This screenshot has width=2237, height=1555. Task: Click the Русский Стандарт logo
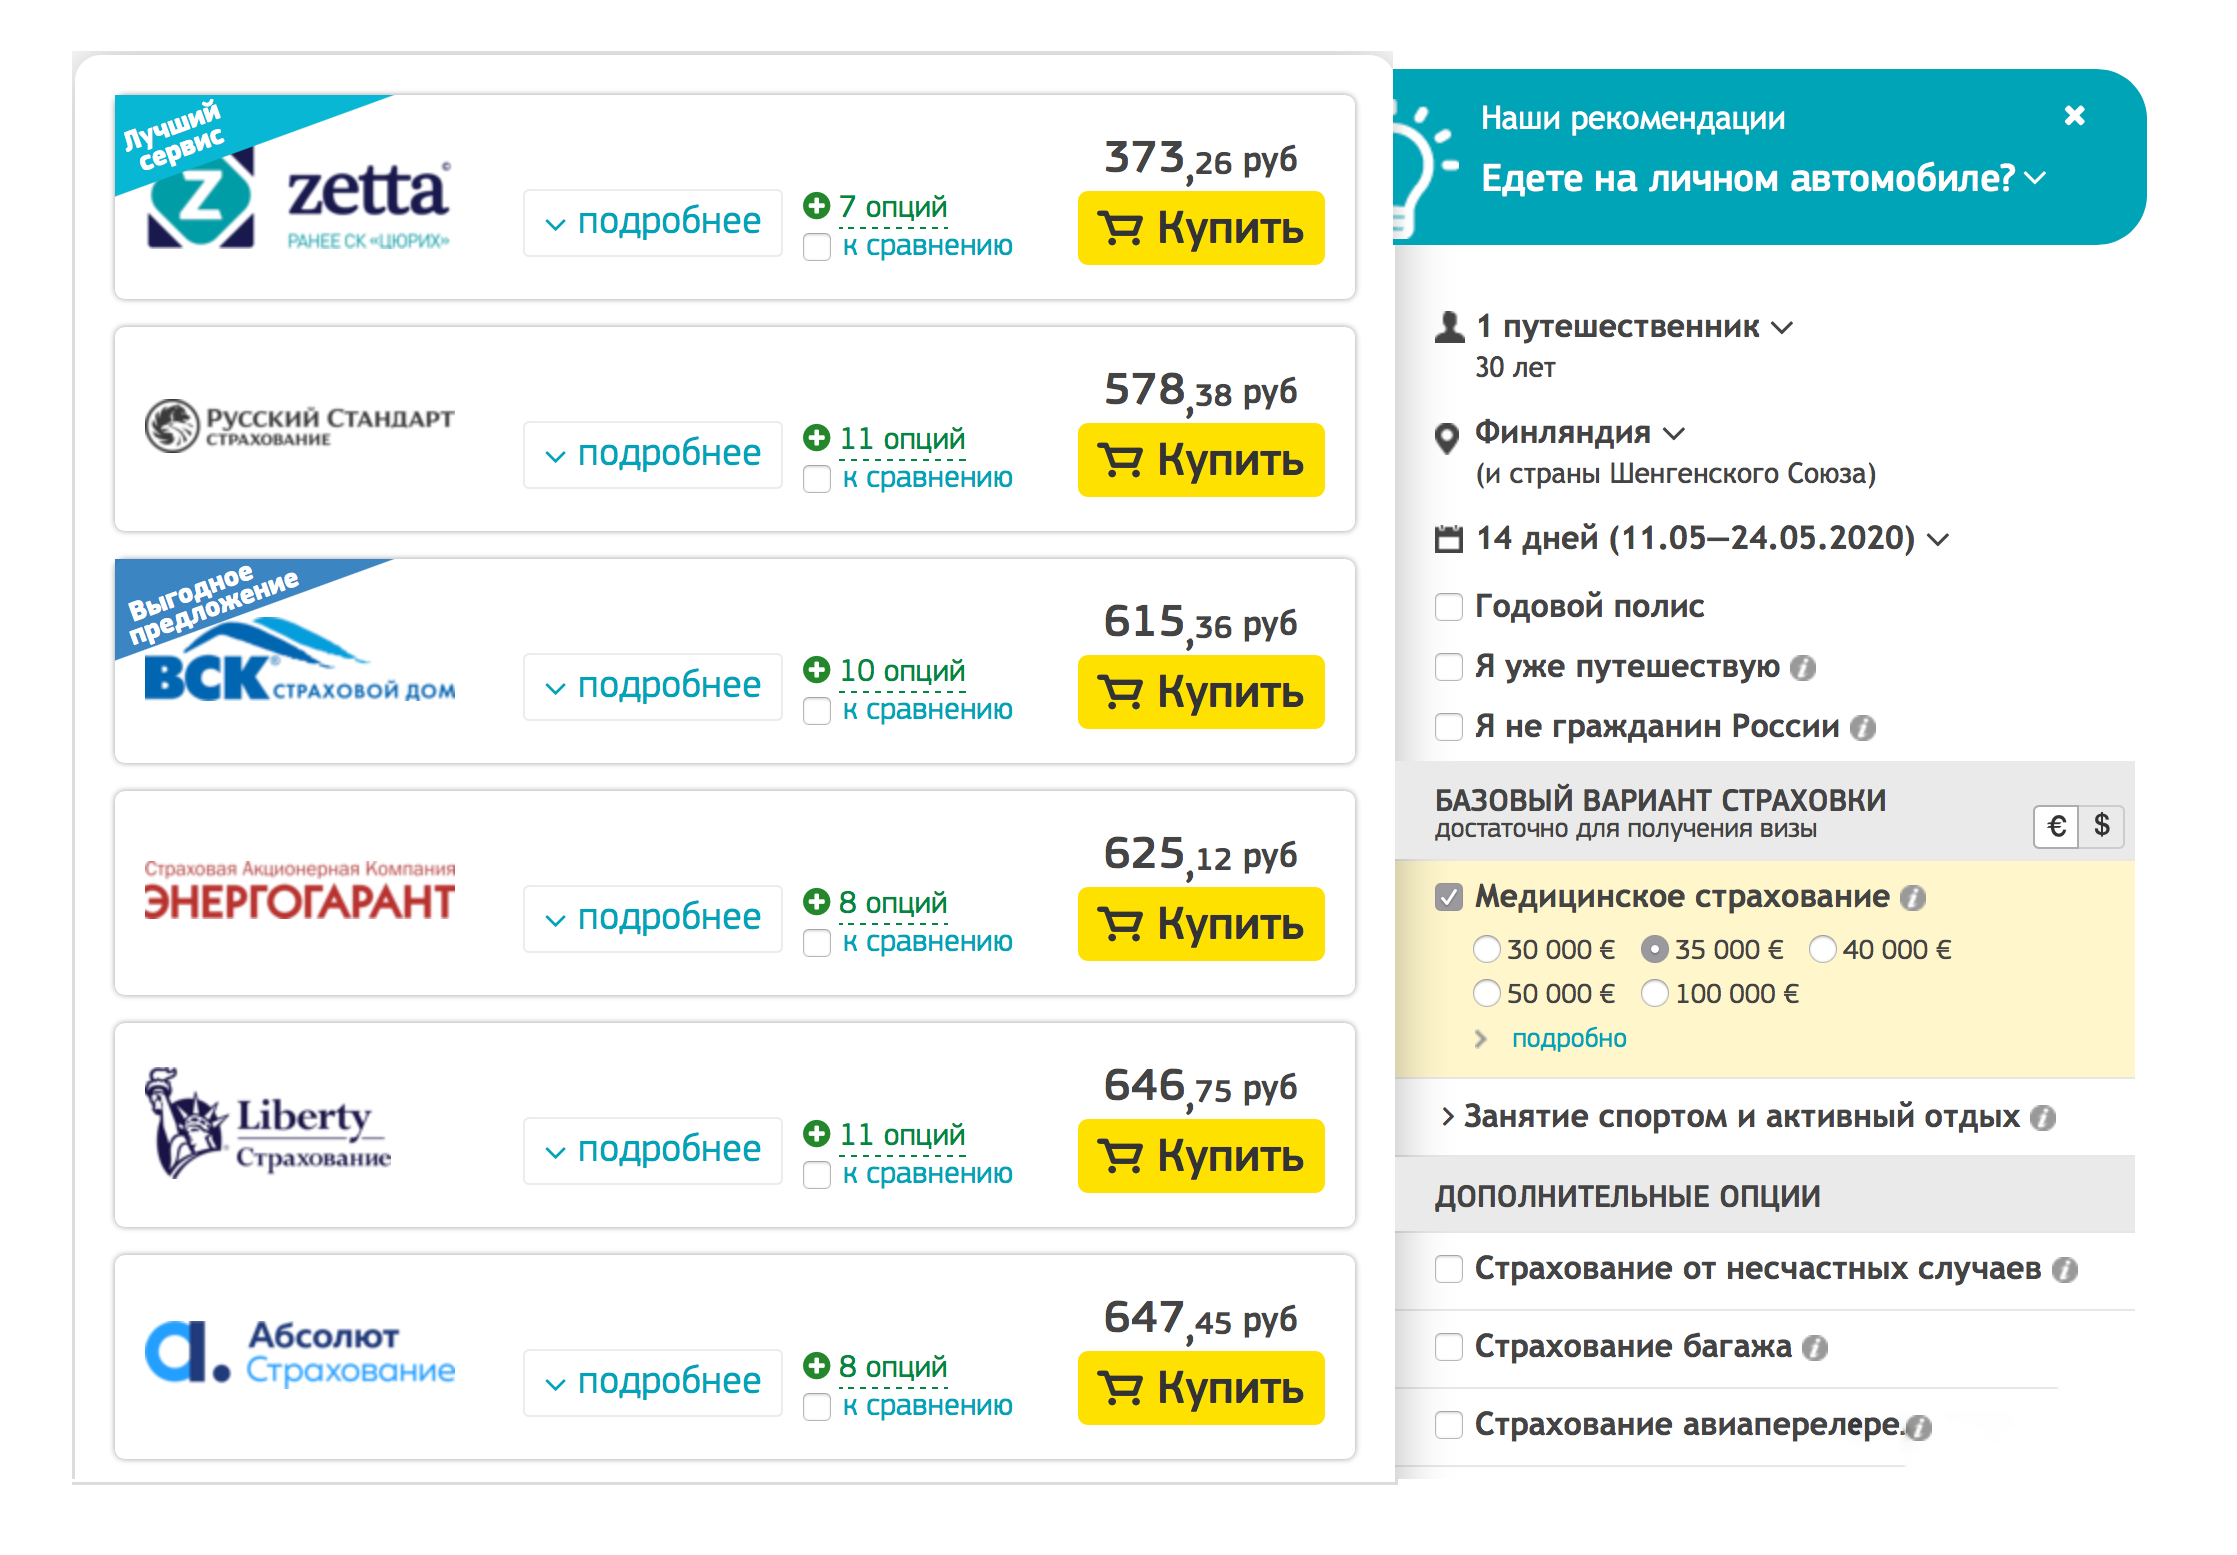pos(299,427)
